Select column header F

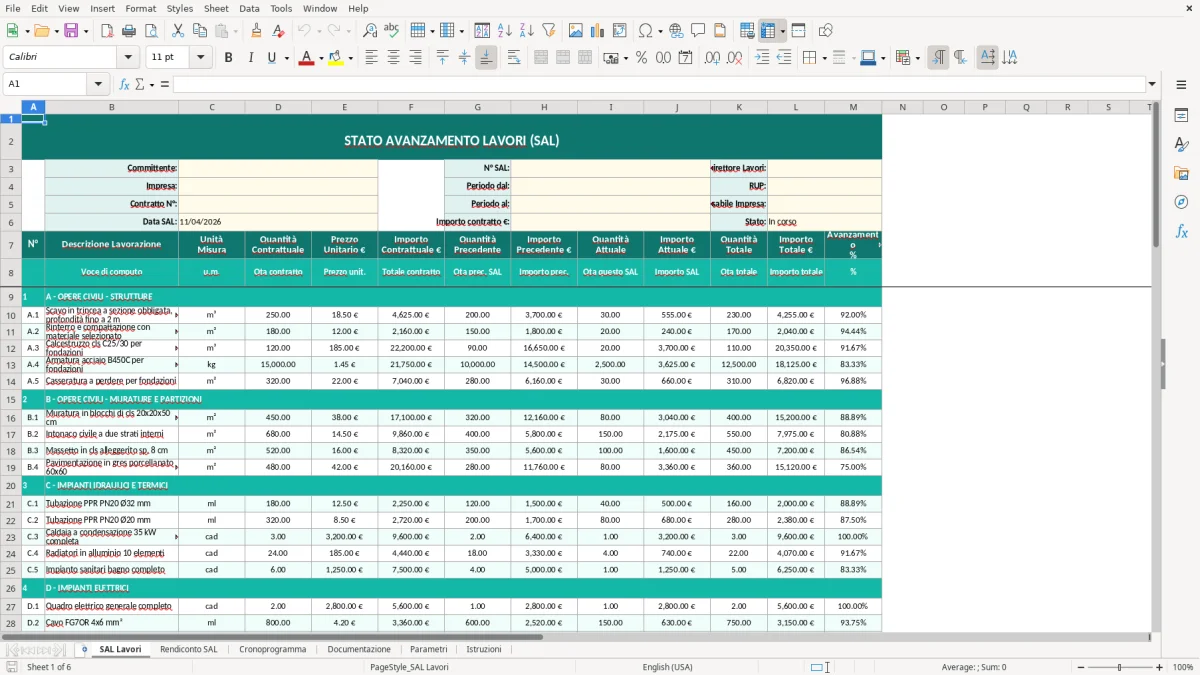click(x=411, y=107)
